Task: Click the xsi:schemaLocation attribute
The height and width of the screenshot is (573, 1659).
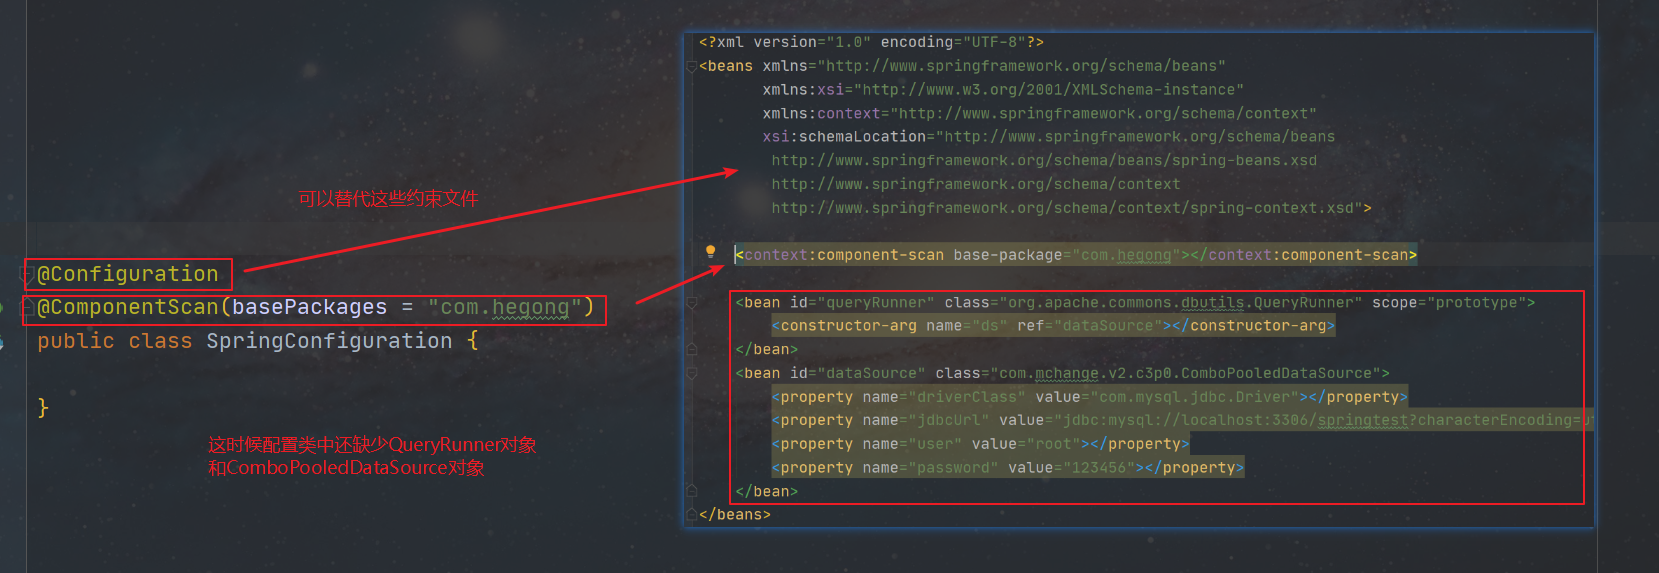Action: point(1048,137)
